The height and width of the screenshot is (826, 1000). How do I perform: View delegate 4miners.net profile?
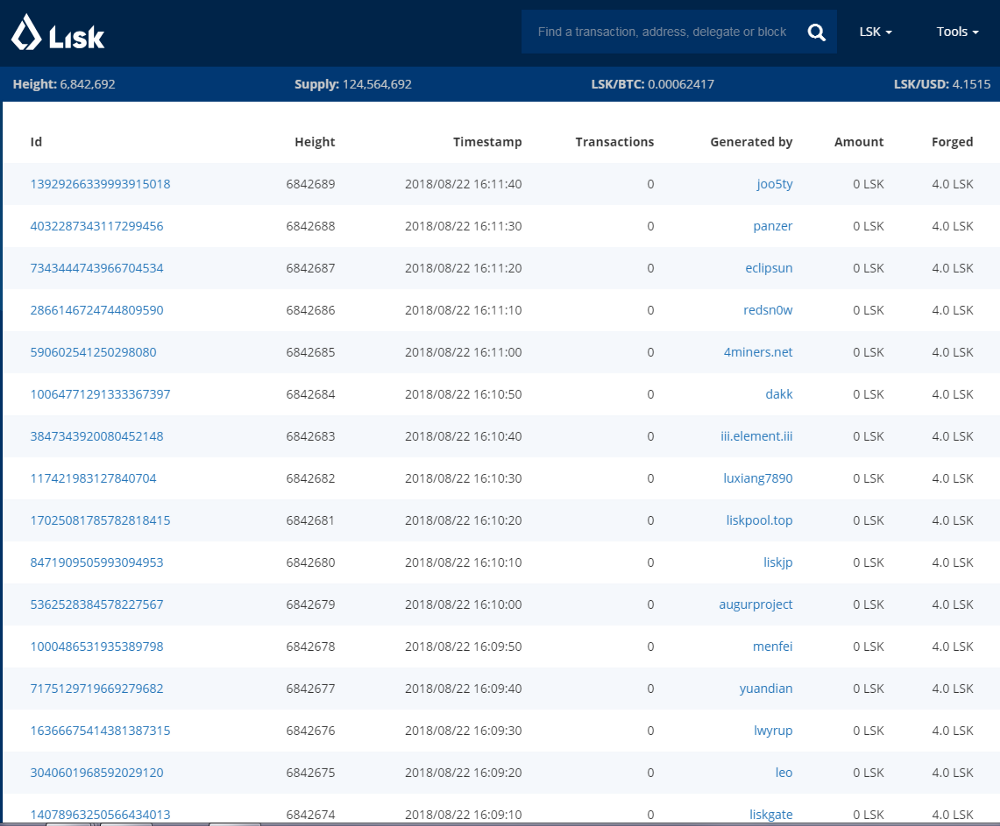click(758, 353)
